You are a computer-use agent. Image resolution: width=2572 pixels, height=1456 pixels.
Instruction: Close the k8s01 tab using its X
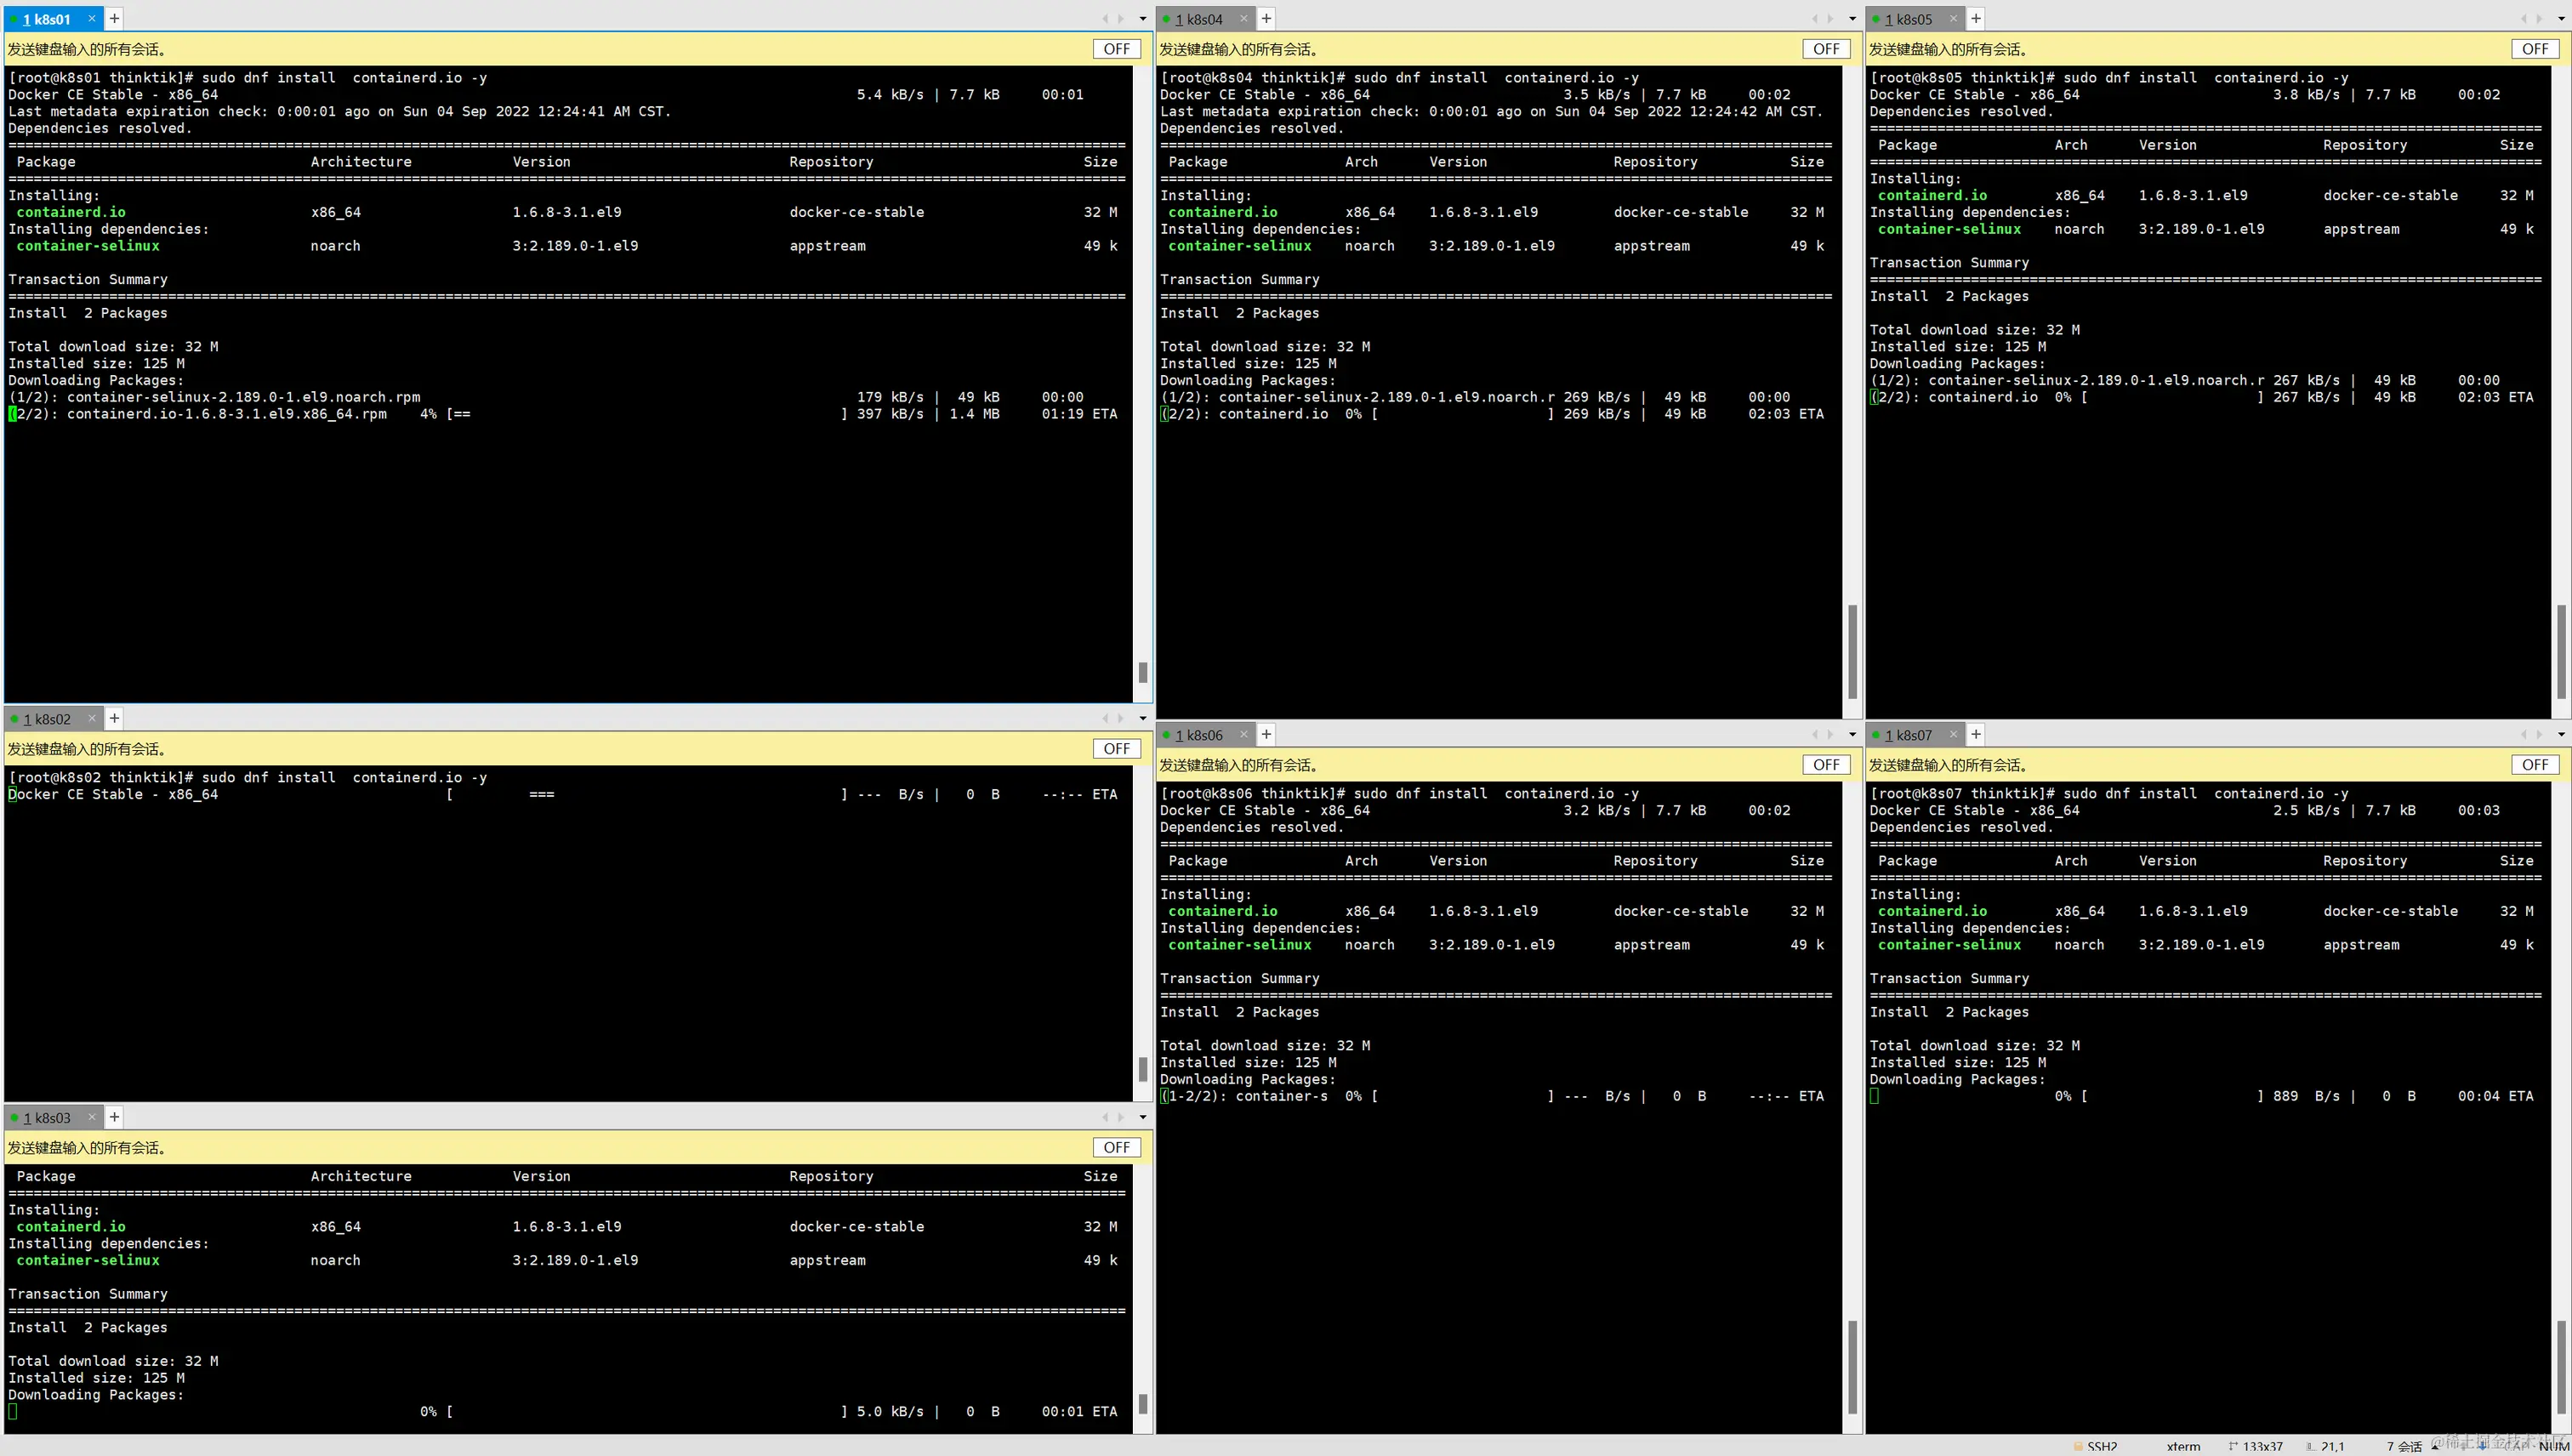pos(92,18)
